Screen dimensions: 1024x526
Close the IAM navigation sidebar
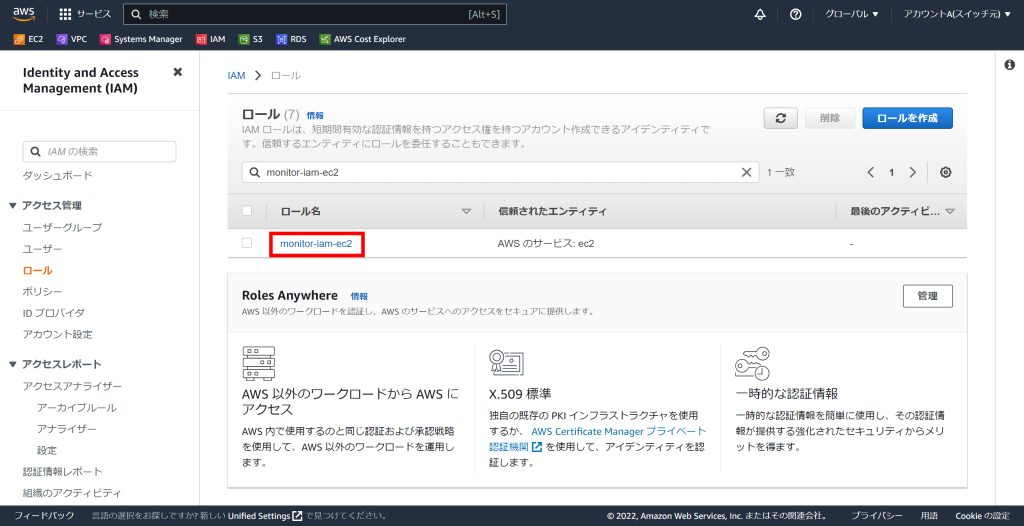pos(177,72)
